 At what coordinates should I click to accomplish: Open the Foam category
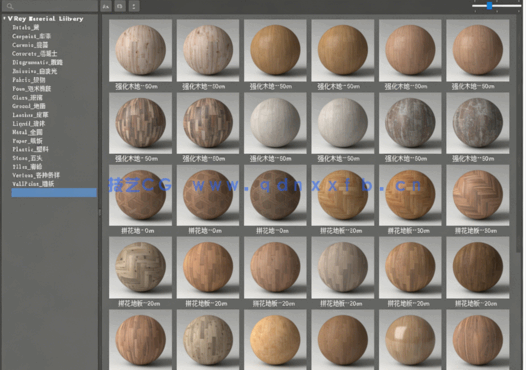(x=32, y=89)
